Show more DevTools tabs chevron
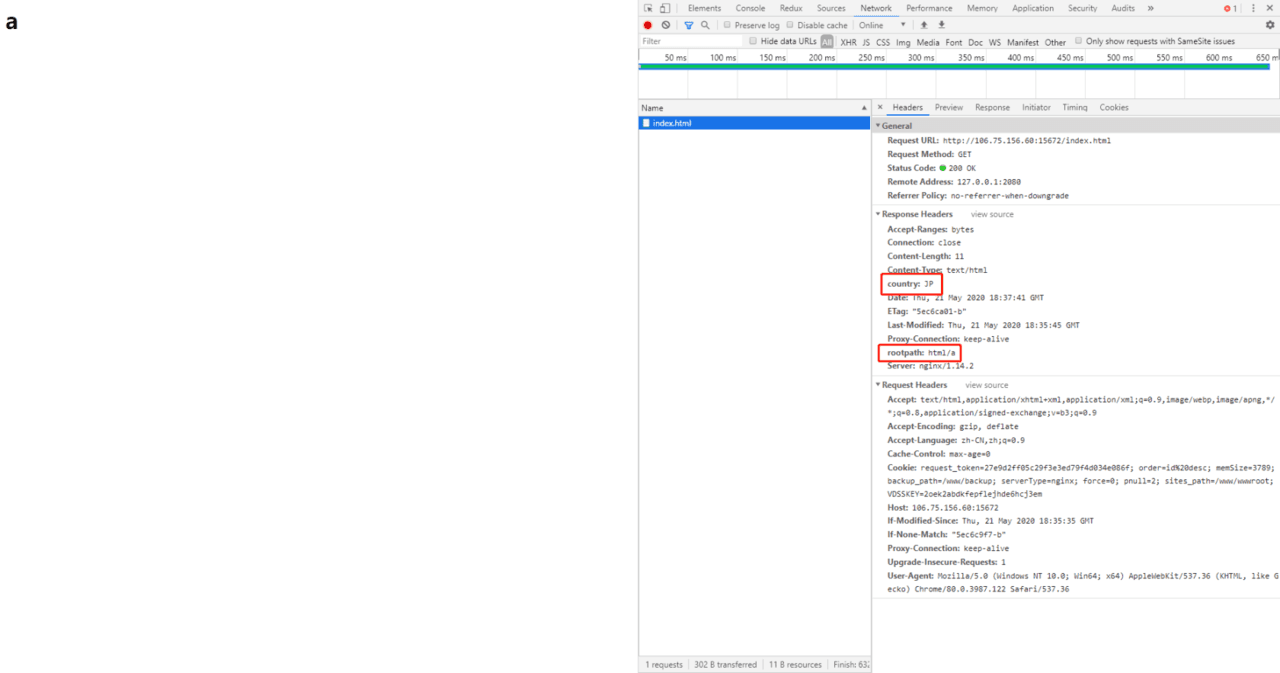The width and height of the screenshot is (1280, 673). tap(1150, 8)
